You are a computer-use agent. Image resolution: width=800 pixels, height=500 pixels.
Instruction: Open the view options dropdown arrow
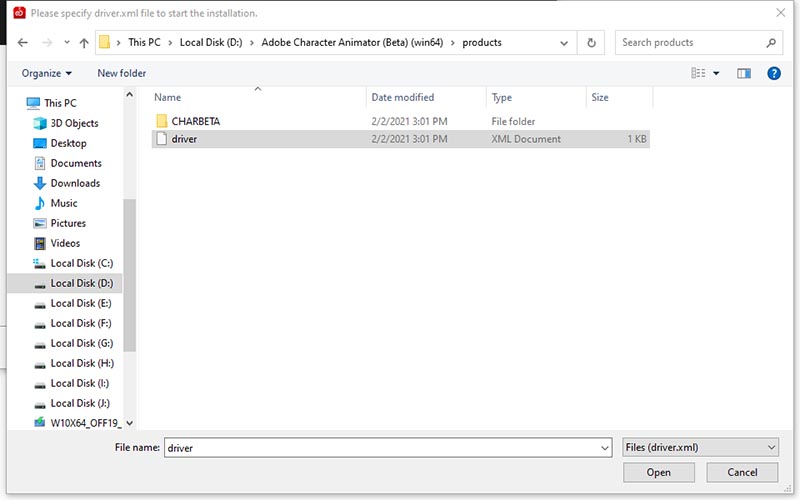[716, 73]
